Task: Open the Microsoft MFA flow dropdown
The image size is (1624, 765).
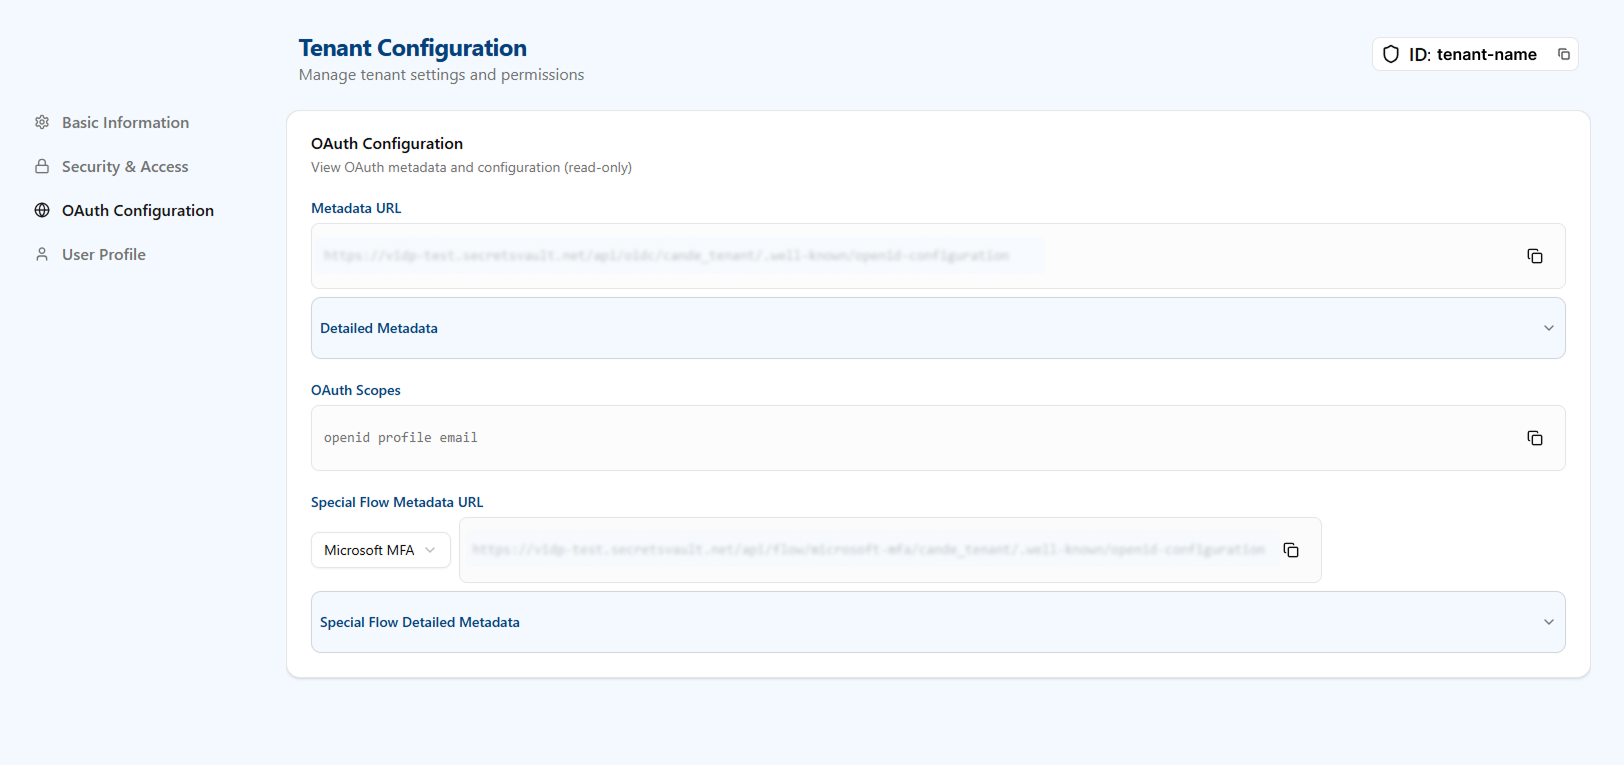Action: click(381, 550)
